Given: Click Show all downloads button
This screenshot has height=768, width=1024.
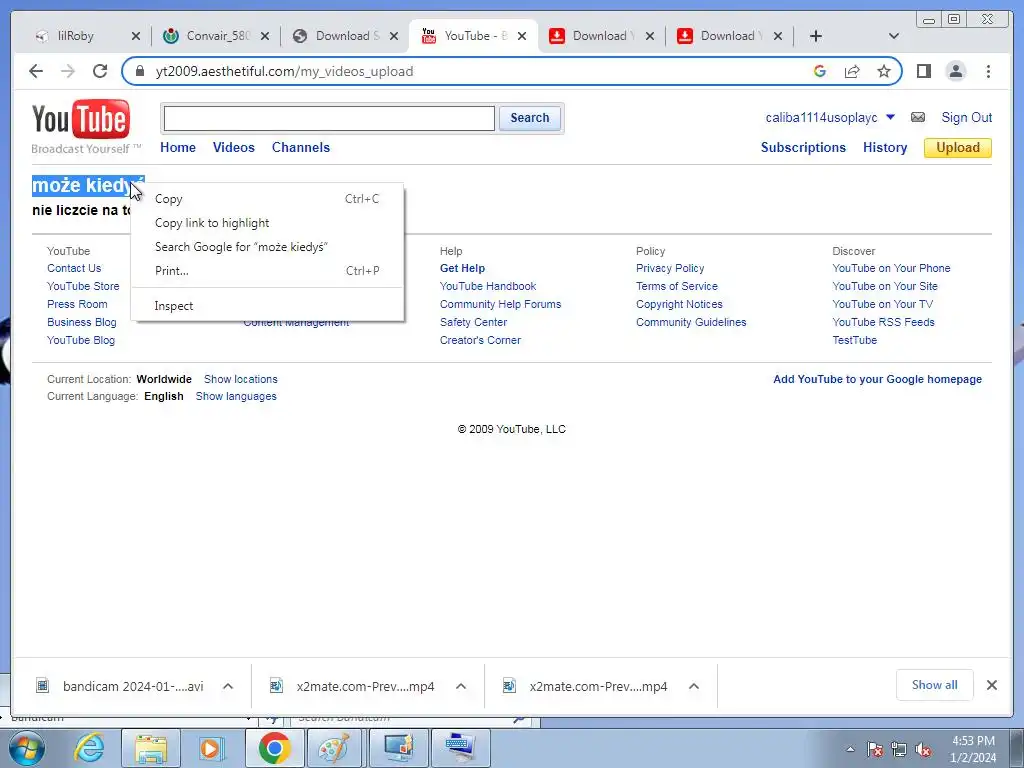Looking at the screenshot, I should pos(935,685).
